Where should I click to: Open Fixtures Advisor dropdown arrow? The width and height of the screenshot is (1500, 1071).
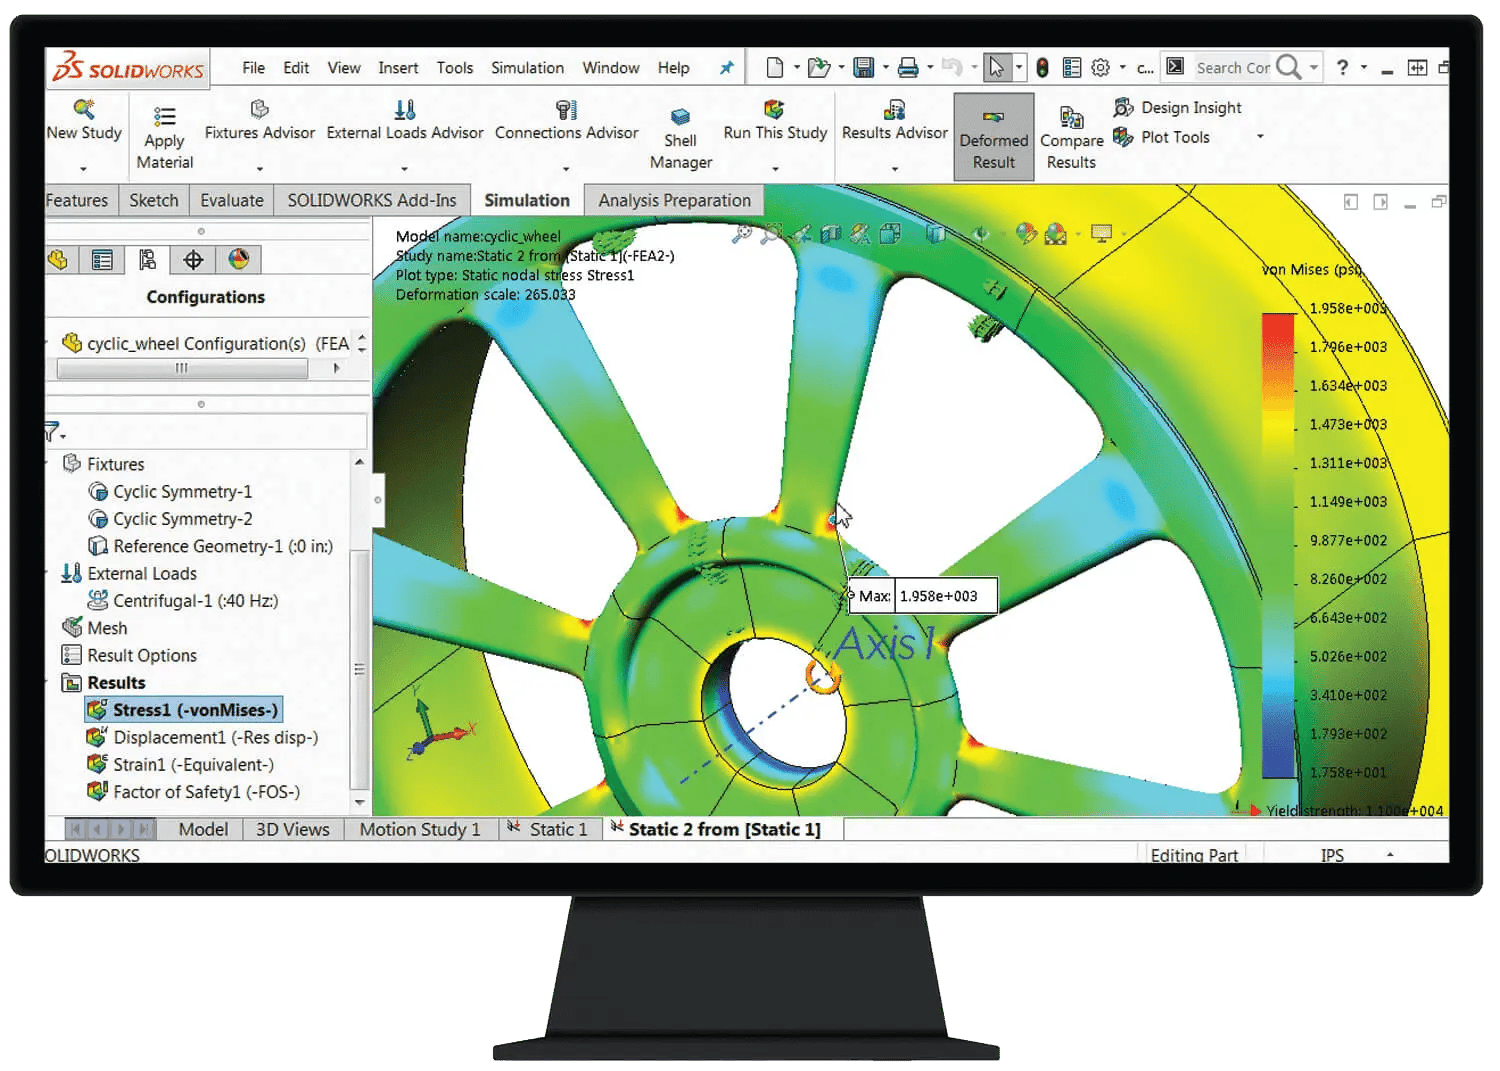pyautogui.click(x=260, y=169)
